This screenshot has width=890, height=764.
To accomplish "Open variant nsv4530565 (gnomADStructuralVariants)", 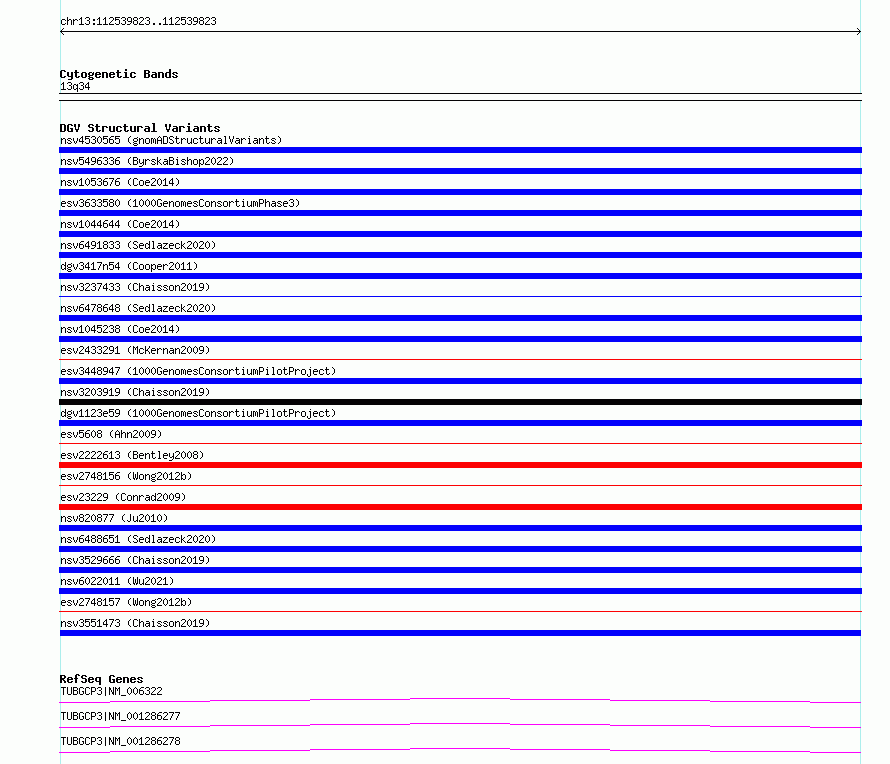I will coord(171,140).
